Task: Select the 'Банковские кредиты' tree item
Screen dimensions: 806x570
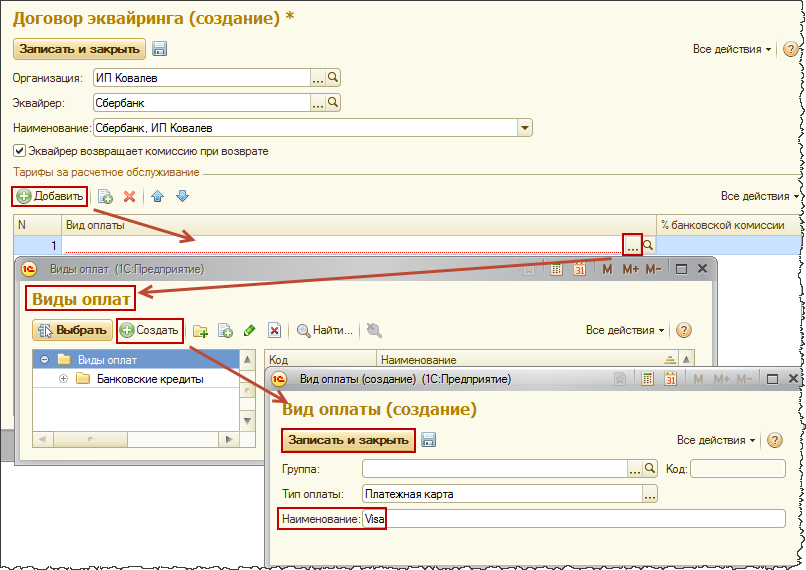Action: pos(150,379)
